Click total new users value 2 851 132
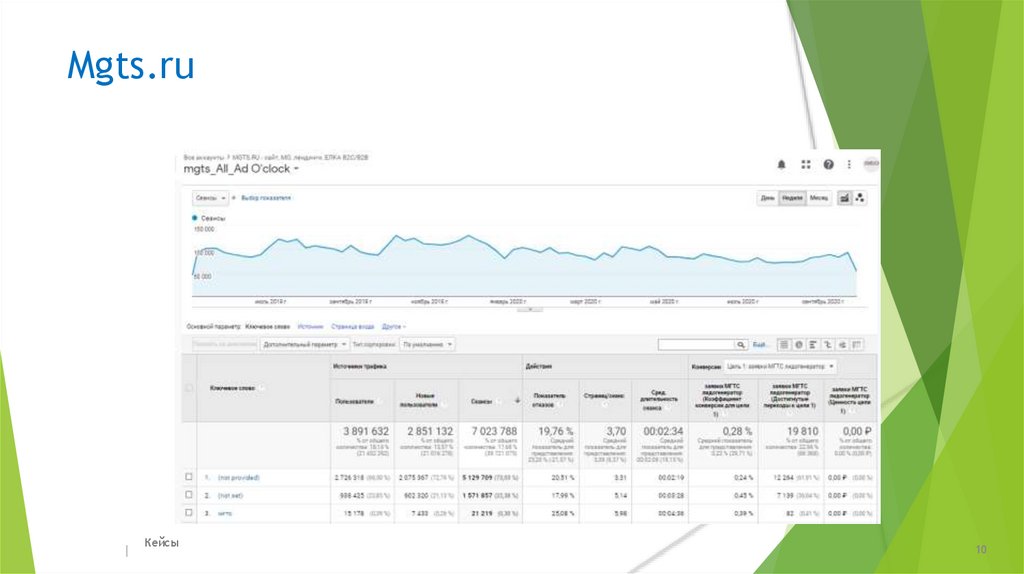The image size is (1024, 574). click(x=430, y=432)
